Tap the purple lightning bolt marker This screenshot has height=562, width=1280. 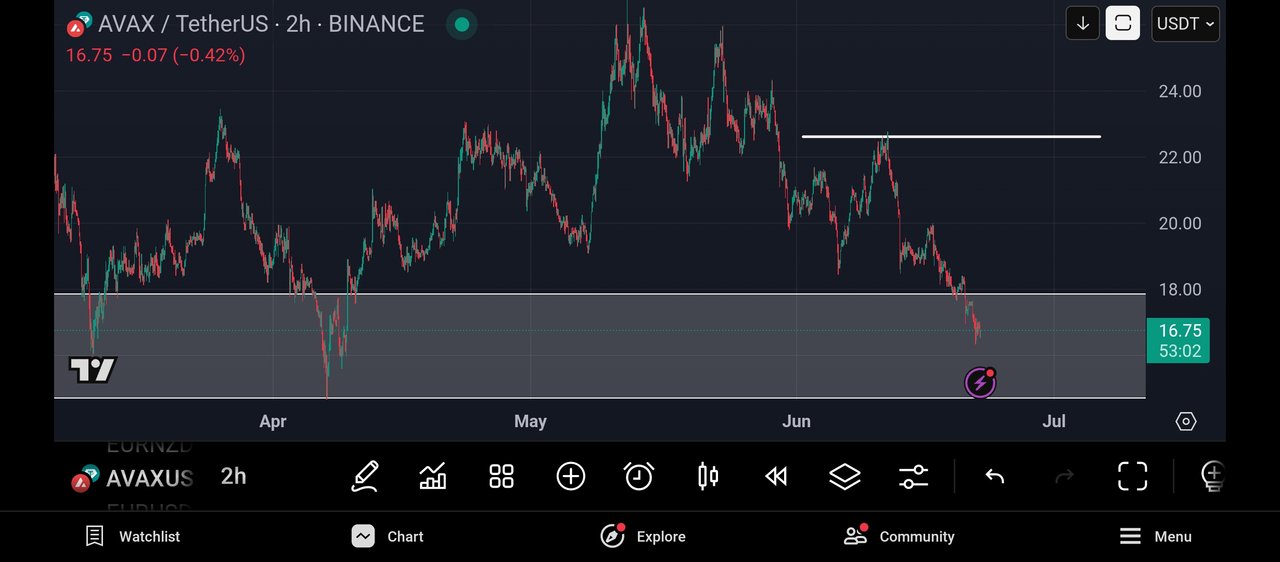pos(980,382)
